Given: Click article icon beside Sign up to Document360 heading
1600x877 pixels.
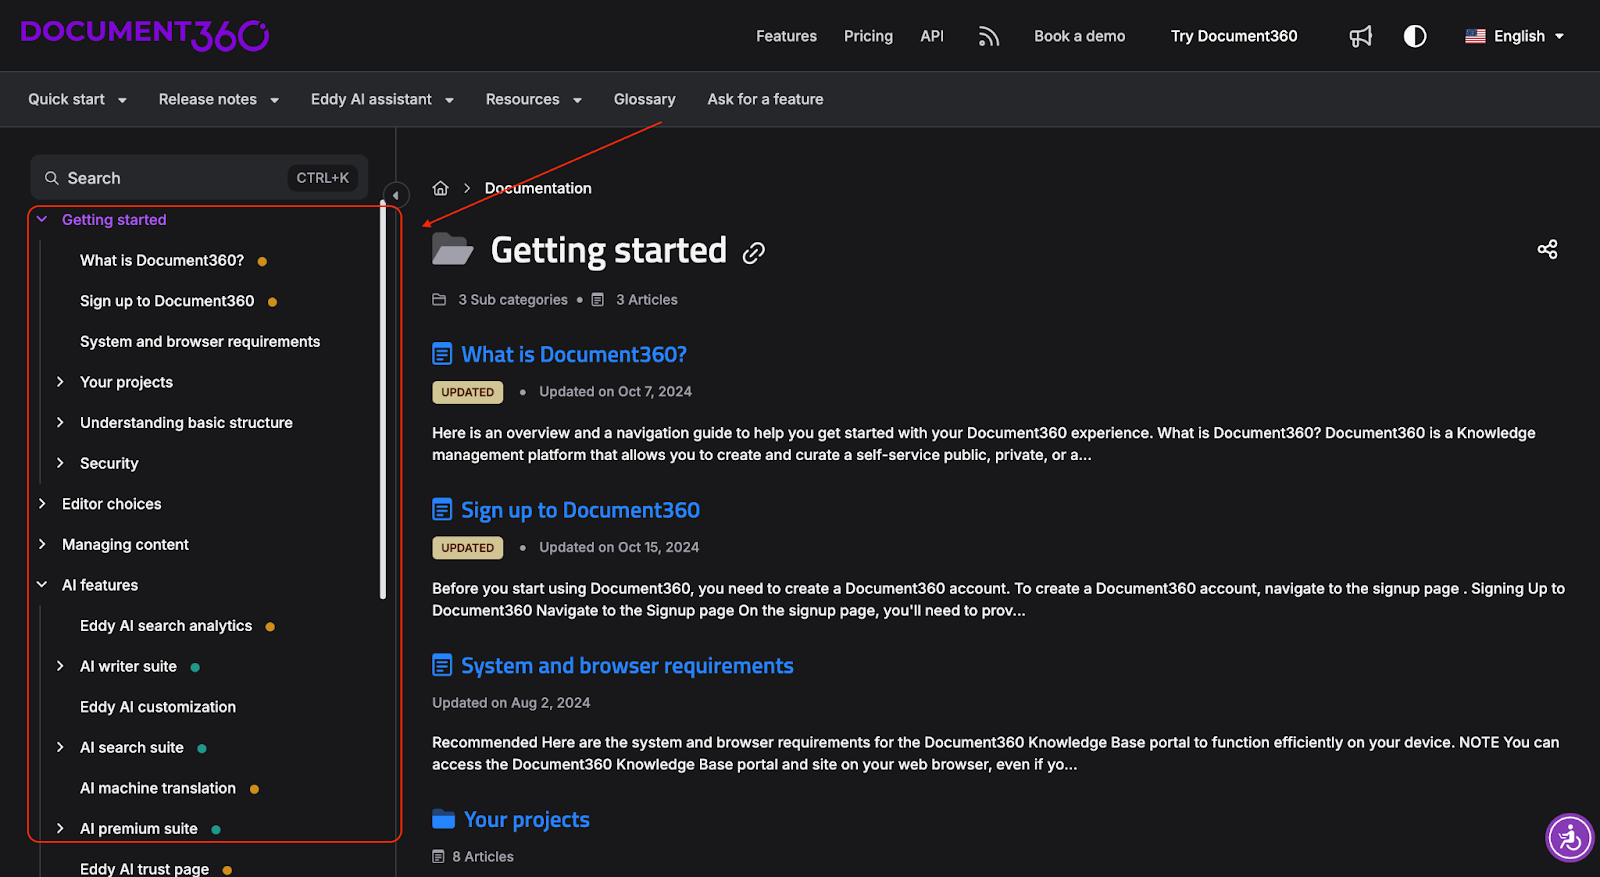Looking at the screenshot, I should (442, 510).
